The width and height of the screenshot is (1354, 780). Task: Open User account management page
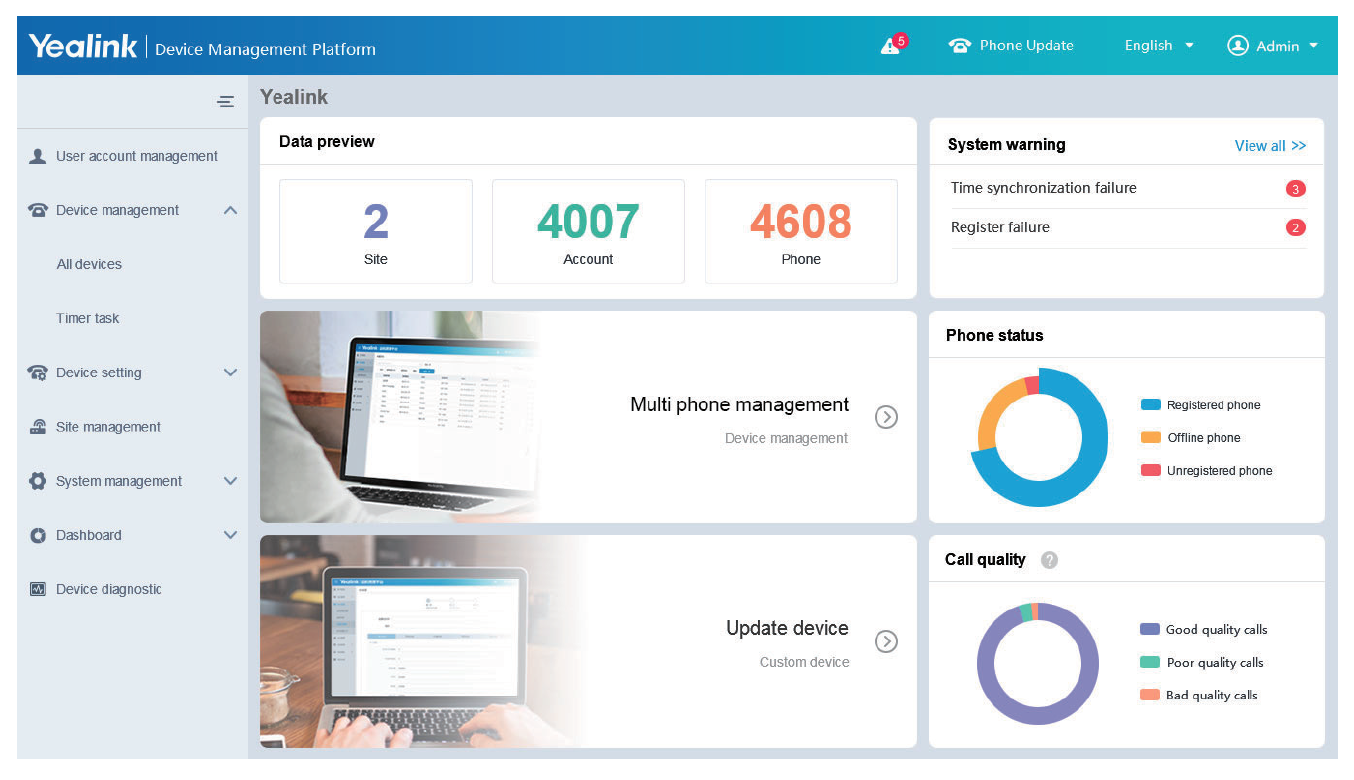(x=136, y=156)
